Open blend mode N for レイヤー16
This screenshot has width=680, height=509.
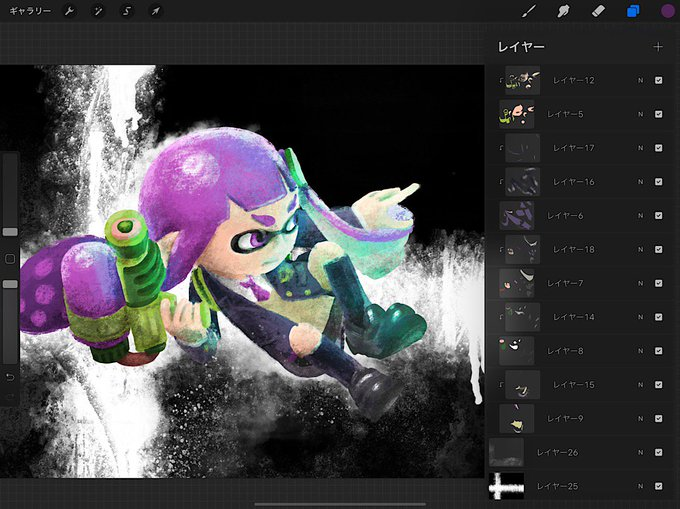point(641,182)
